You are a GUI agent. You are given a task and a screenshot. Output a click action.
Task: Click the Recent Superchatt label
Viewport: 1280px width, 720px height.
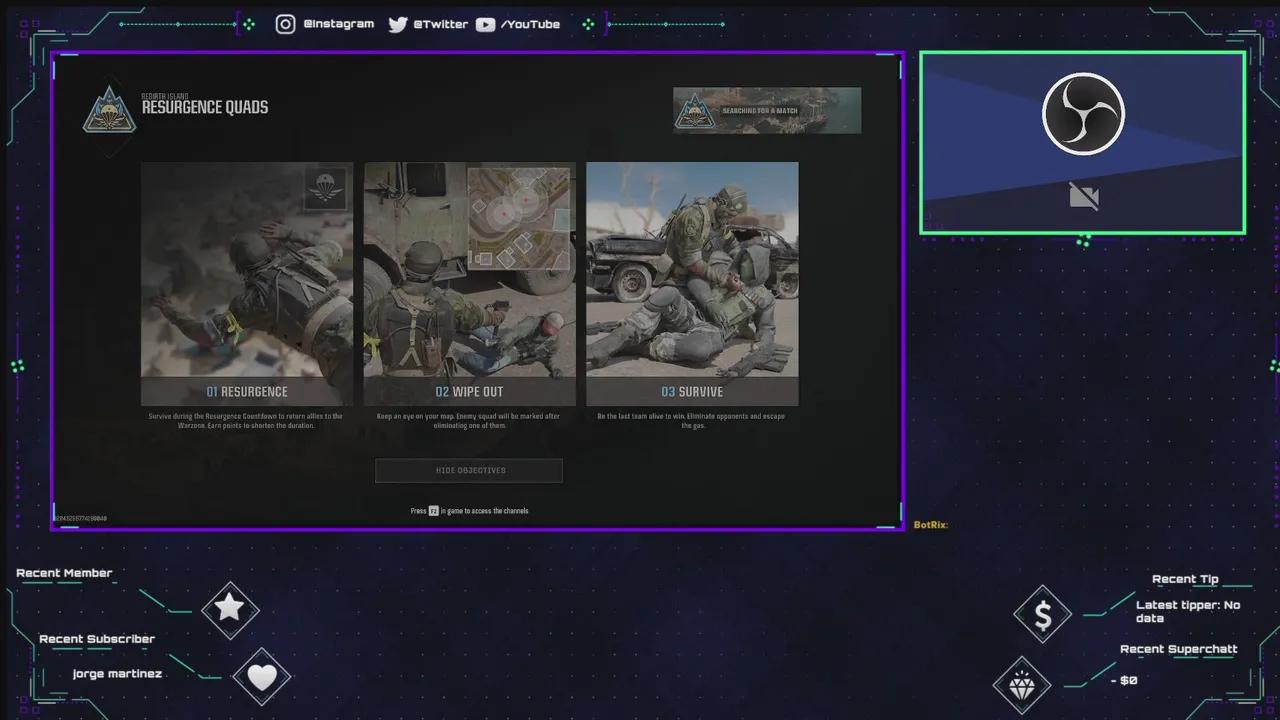pos(1179,649)
